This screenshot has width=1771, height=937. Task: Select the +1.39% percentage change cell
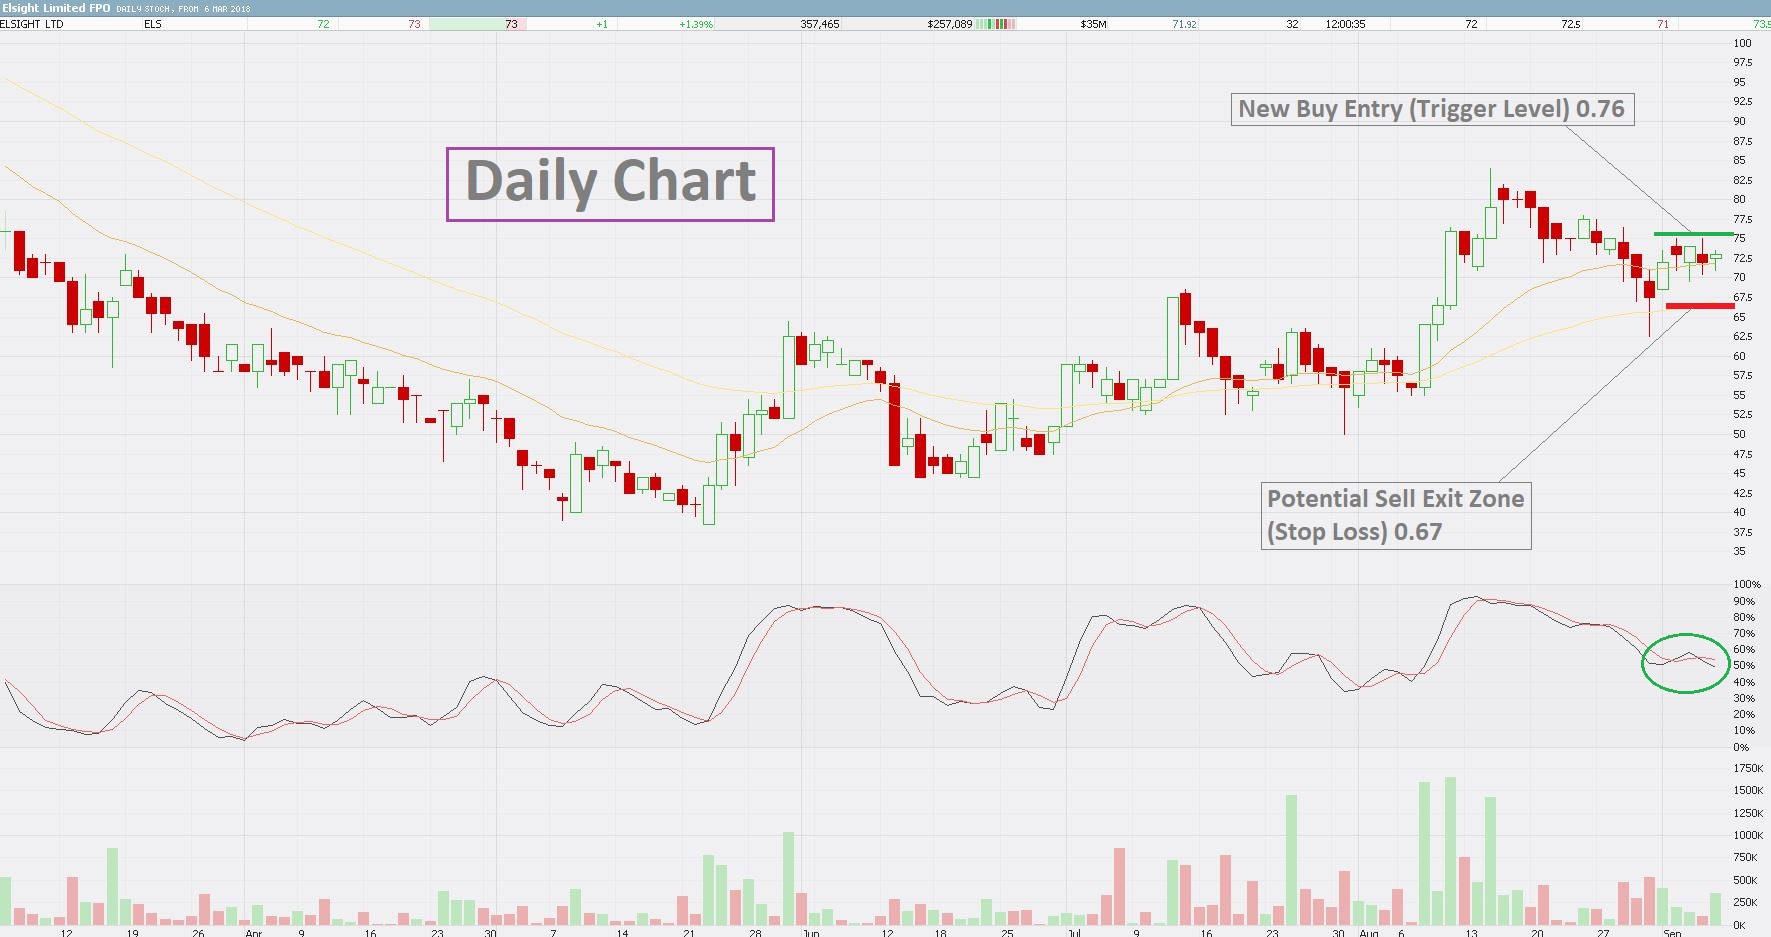tap(696, 24)
